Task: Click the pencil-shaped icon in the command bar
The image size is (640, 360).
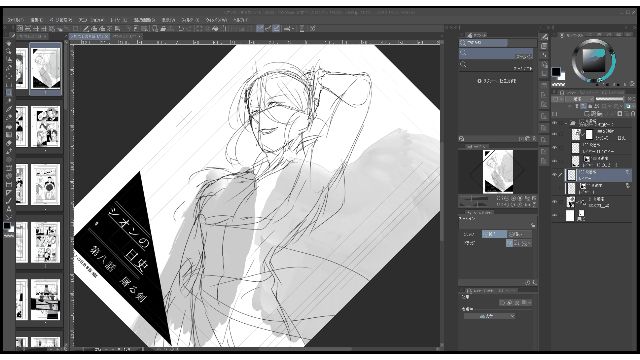Action: click(x=86, y=29)
